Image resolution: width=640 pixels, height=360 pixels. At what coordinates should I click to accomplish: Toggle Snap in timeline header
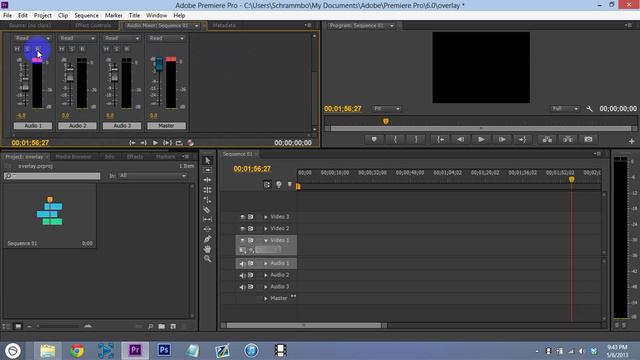tap(267, 184)
